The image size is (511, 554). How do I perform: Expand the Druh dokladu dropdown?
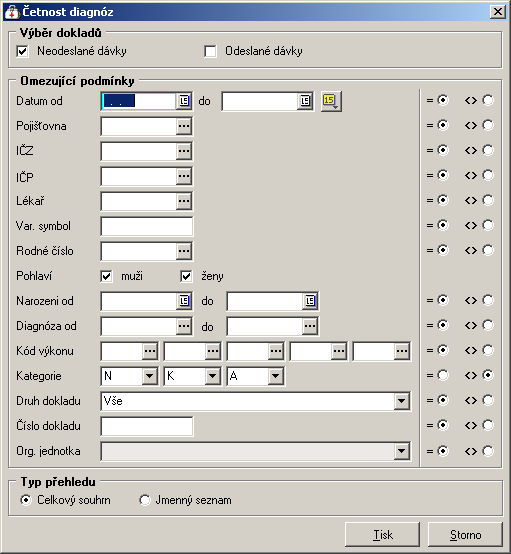tap(402, 401)
